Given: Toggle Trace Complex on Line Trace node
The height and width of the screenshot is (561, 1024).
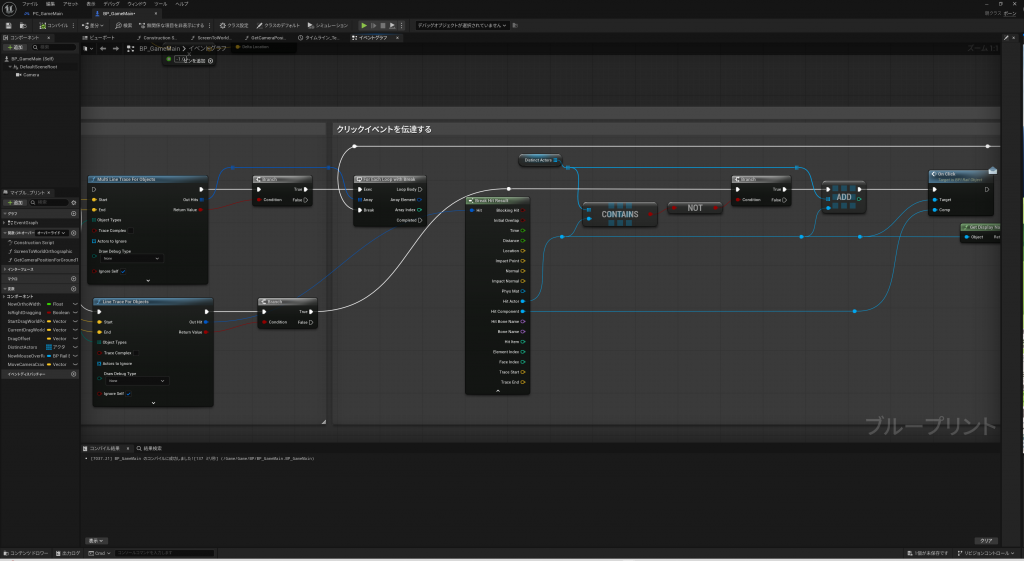Looking at the screenshot, I should [x=136, y=353].
